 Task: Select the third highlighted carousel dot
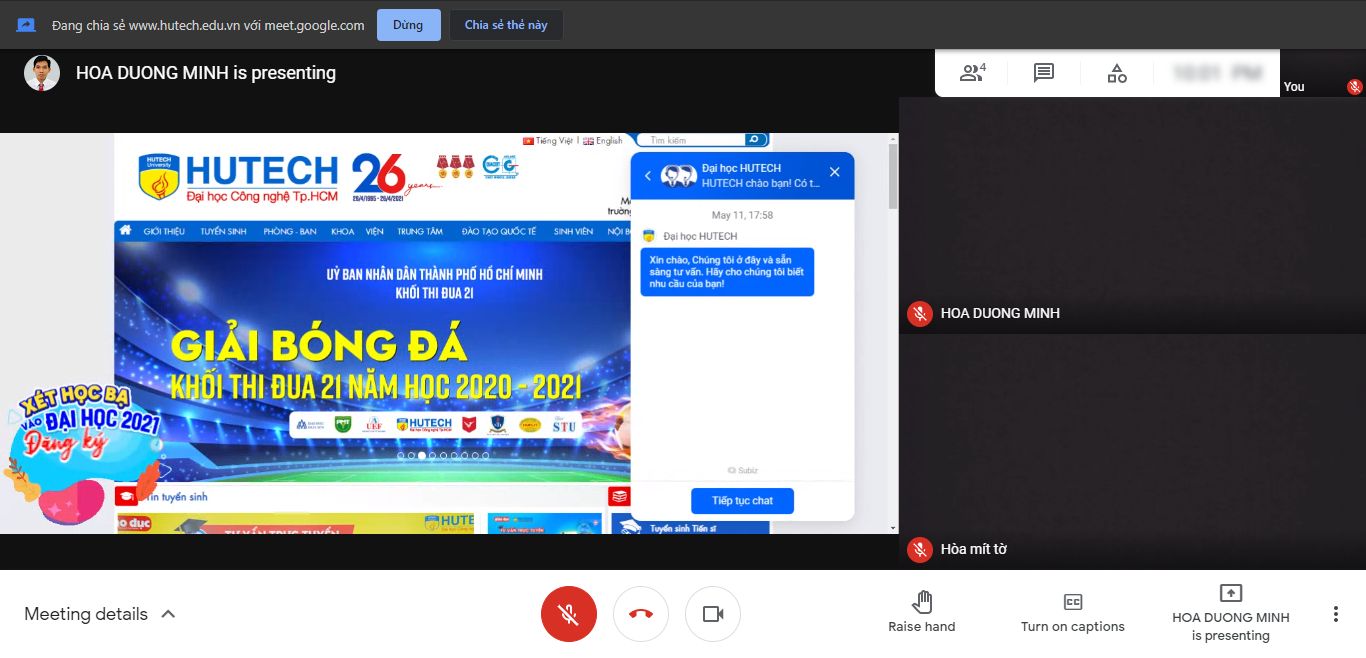click(422, 455)
